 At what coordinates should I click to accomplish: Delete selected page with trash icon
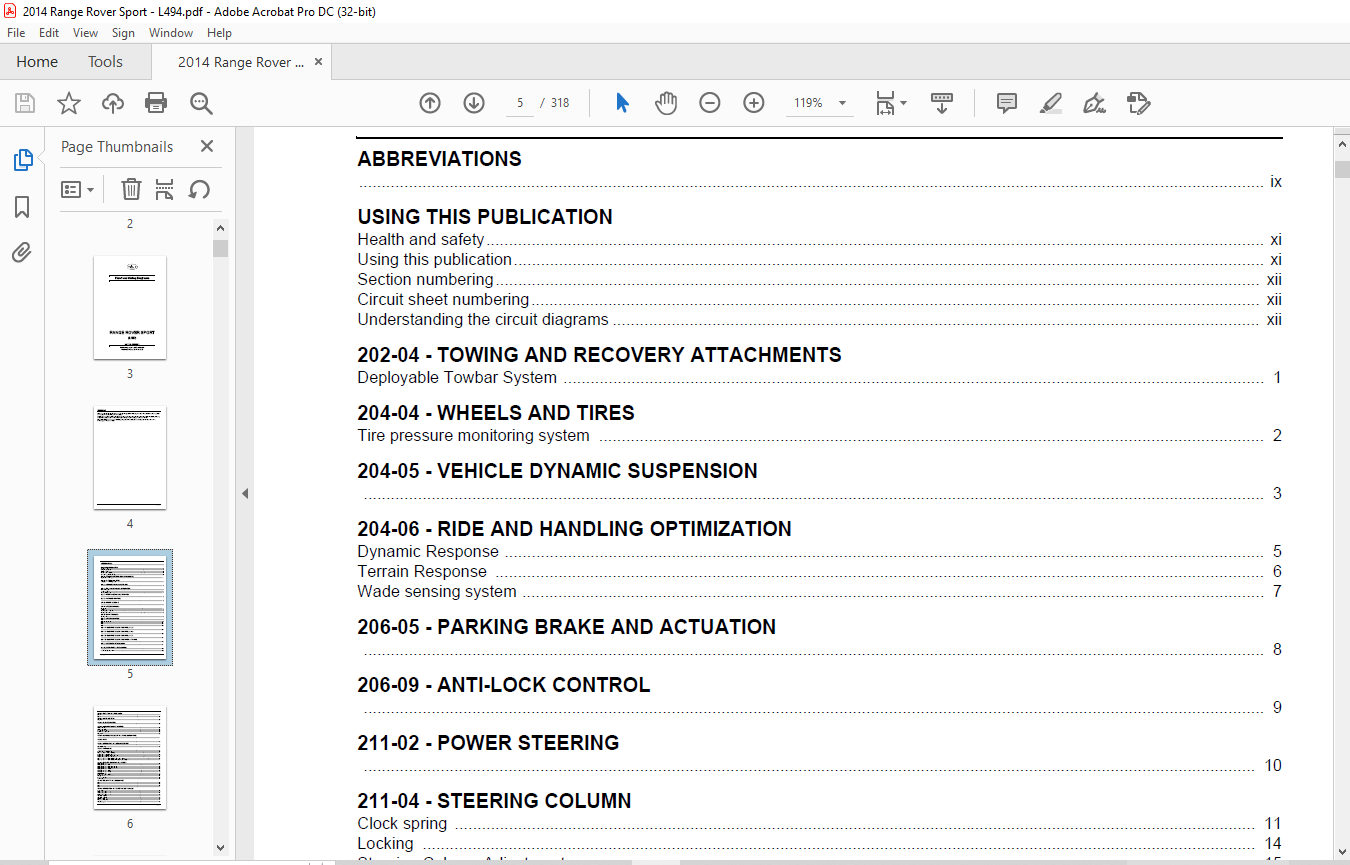(x=131, y=189)
